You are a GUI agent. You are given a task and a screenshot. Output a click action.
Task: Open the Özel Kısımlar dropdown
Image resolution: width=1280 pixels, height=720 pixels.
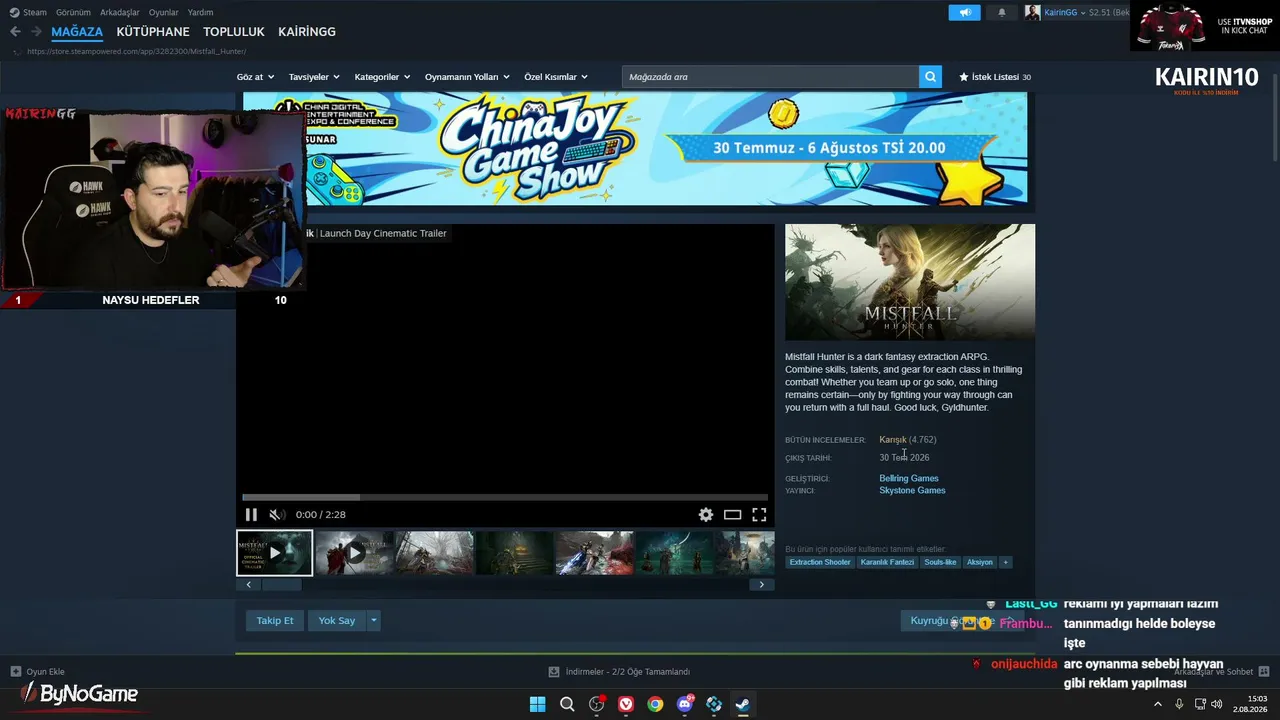pyautogui.click(x=556, y=77)
